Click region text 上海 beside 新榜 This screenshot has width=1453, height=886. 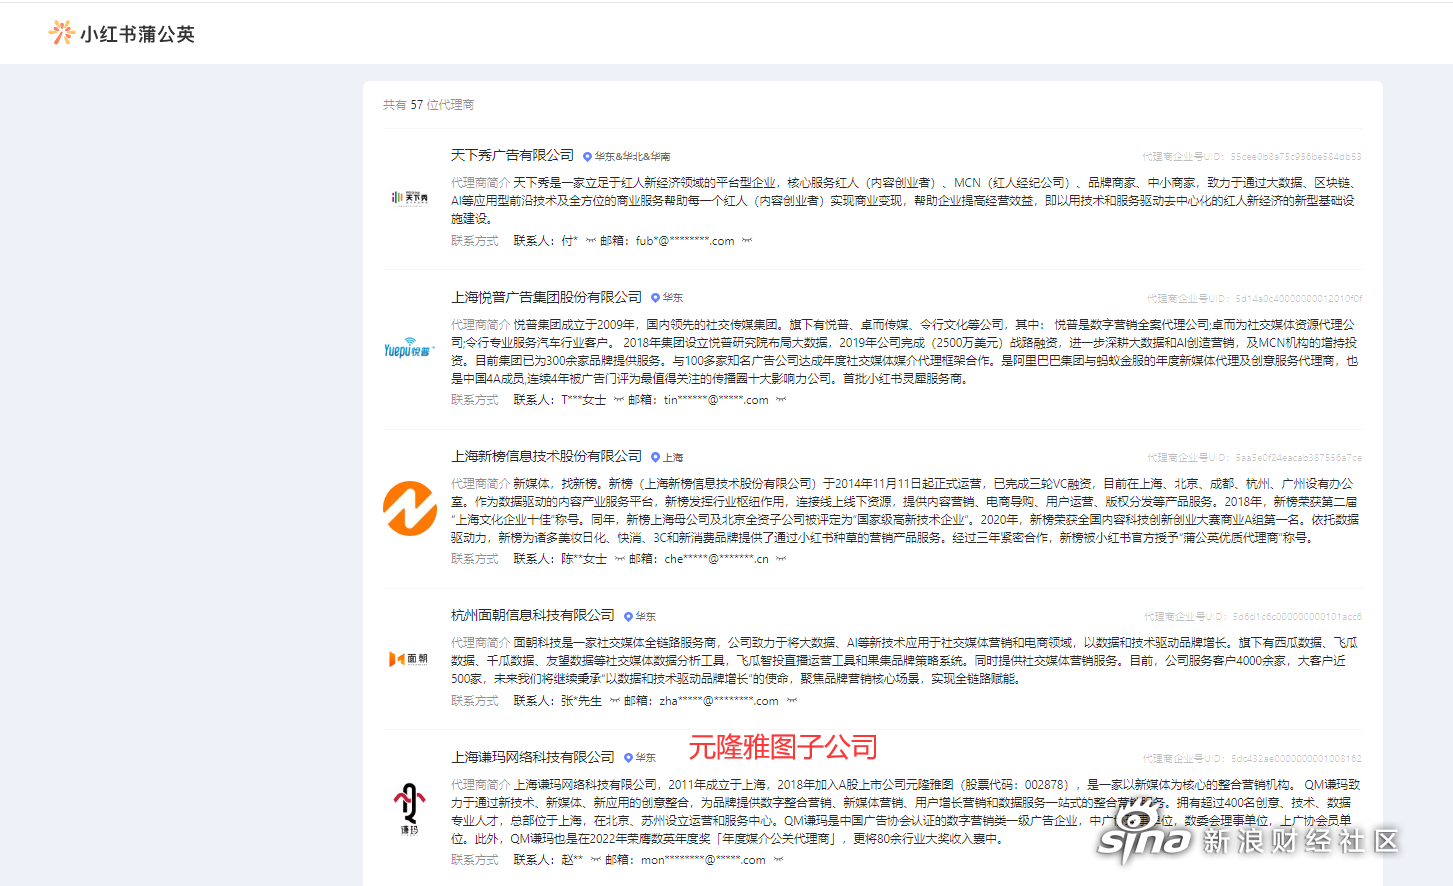(x=673, y=458)
